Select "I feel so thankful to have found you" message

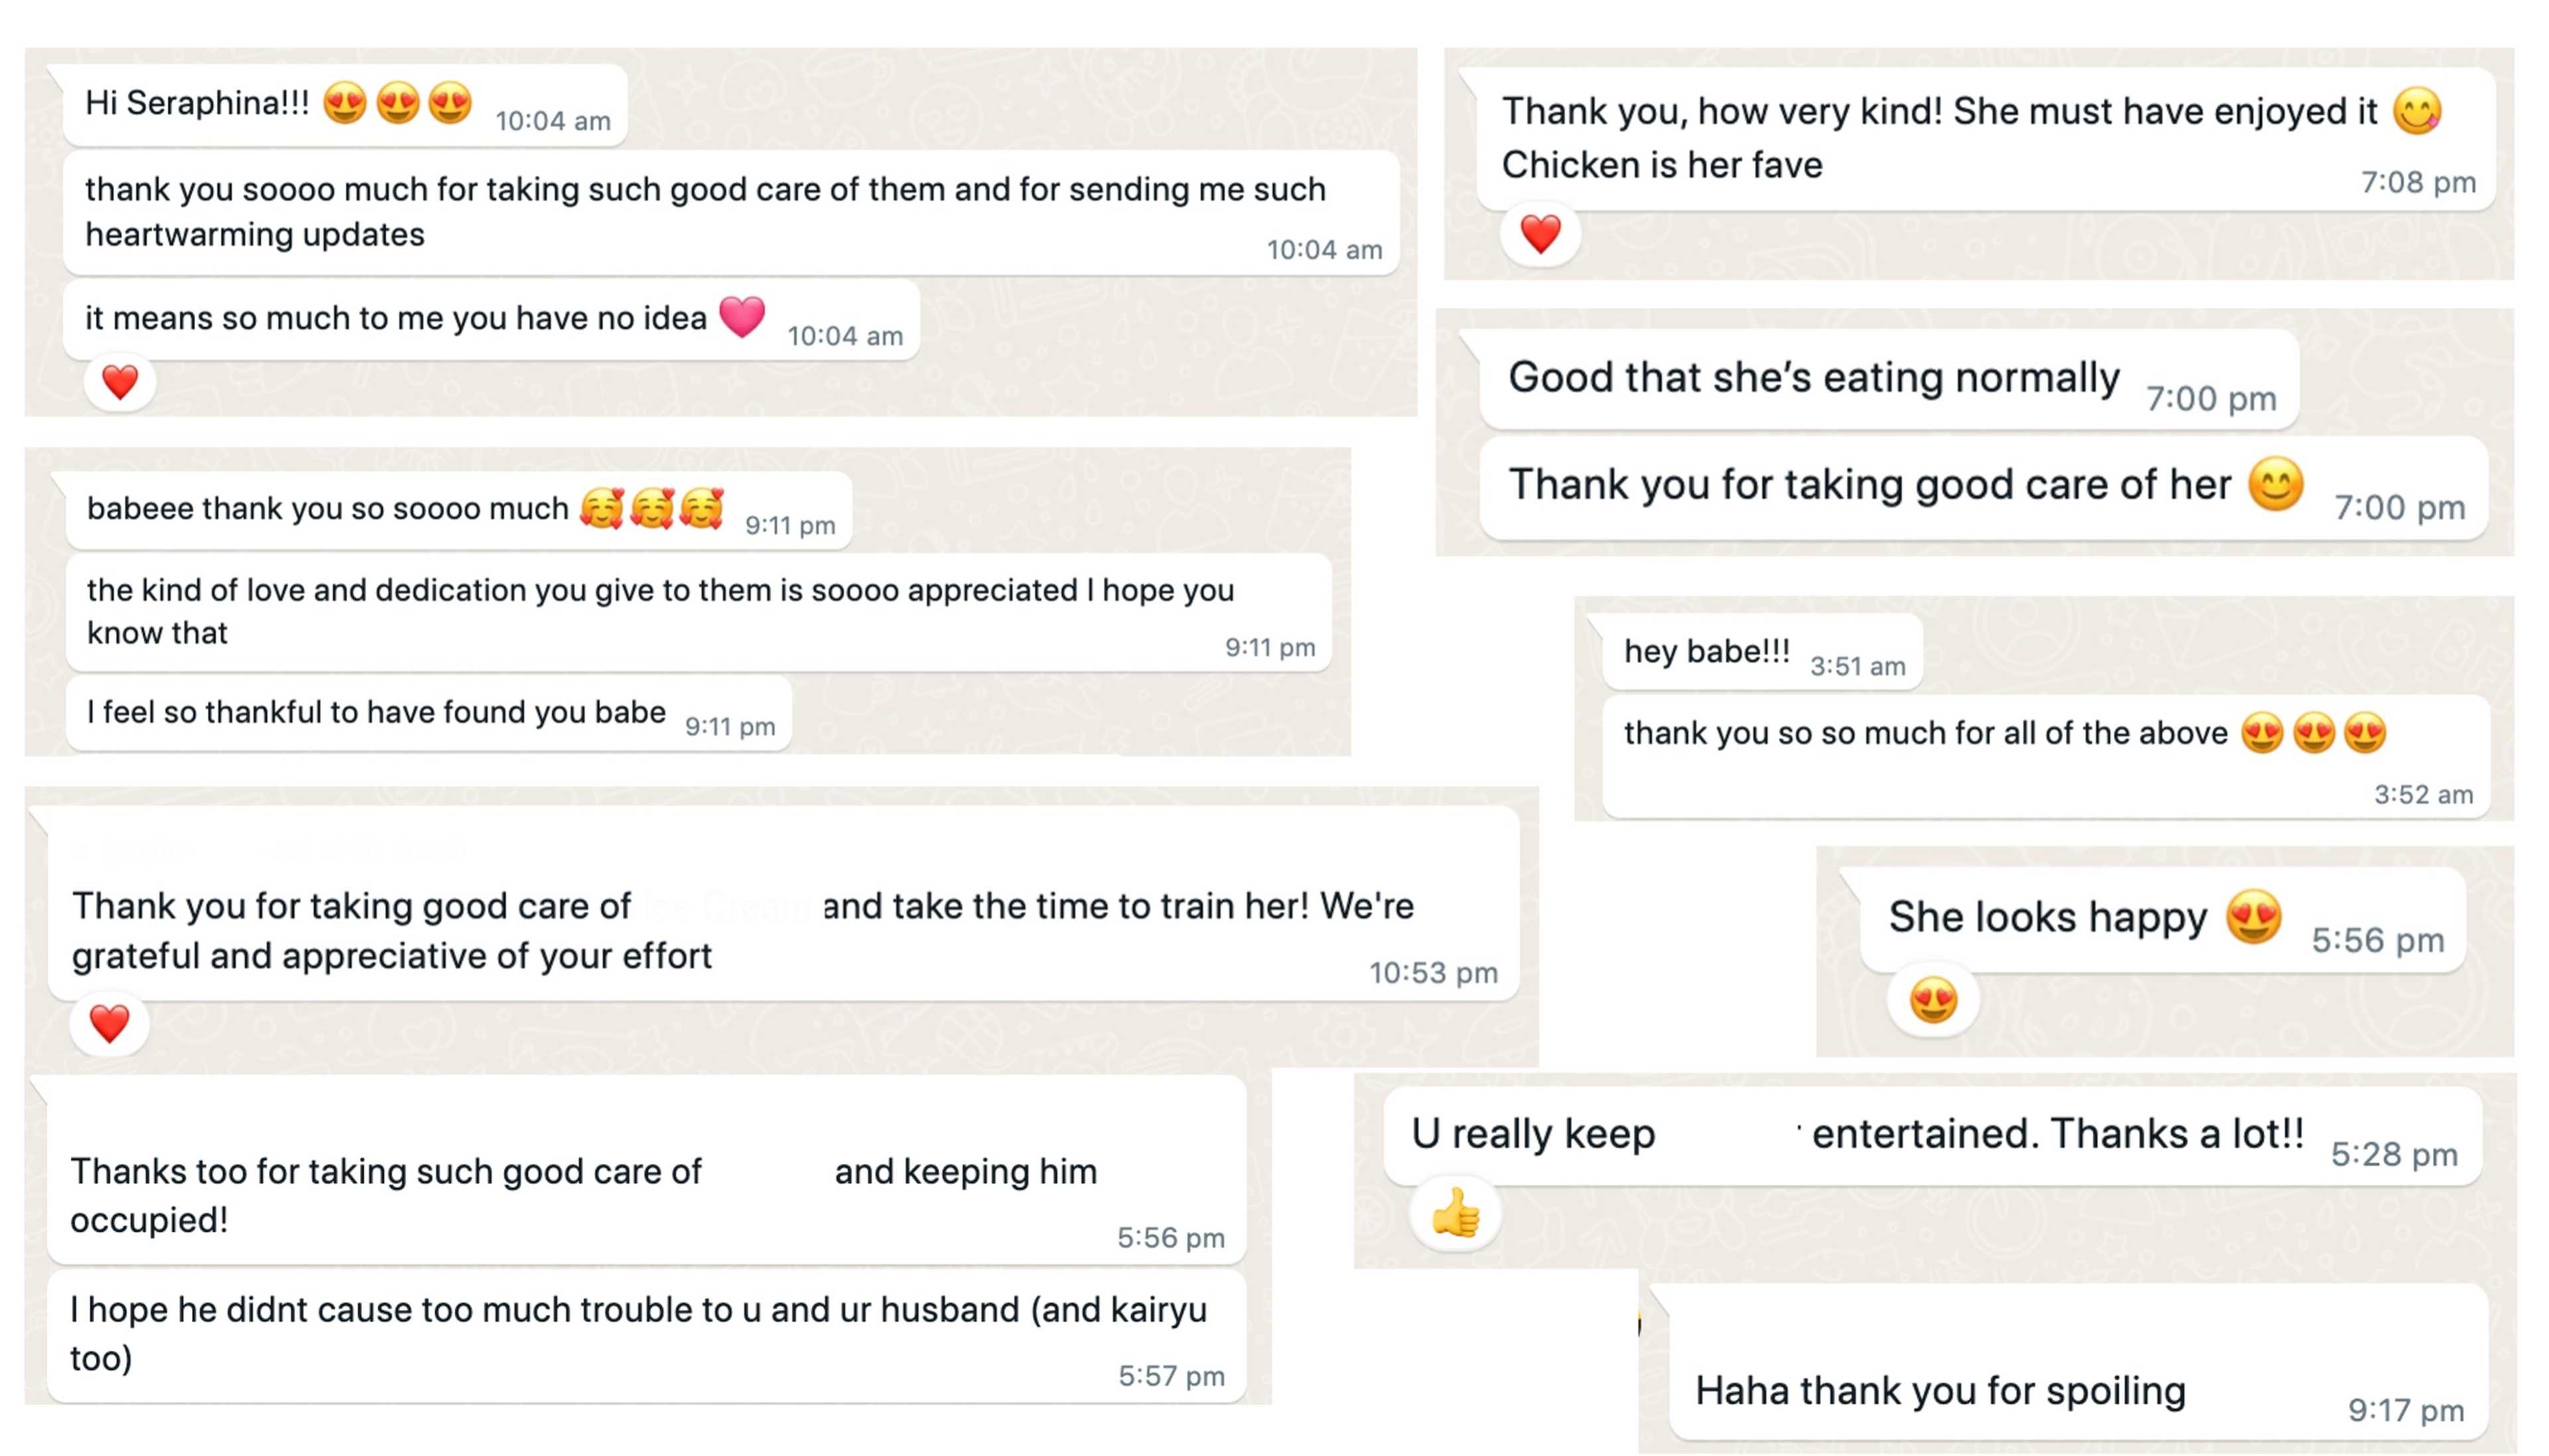[x=428, y=713]
